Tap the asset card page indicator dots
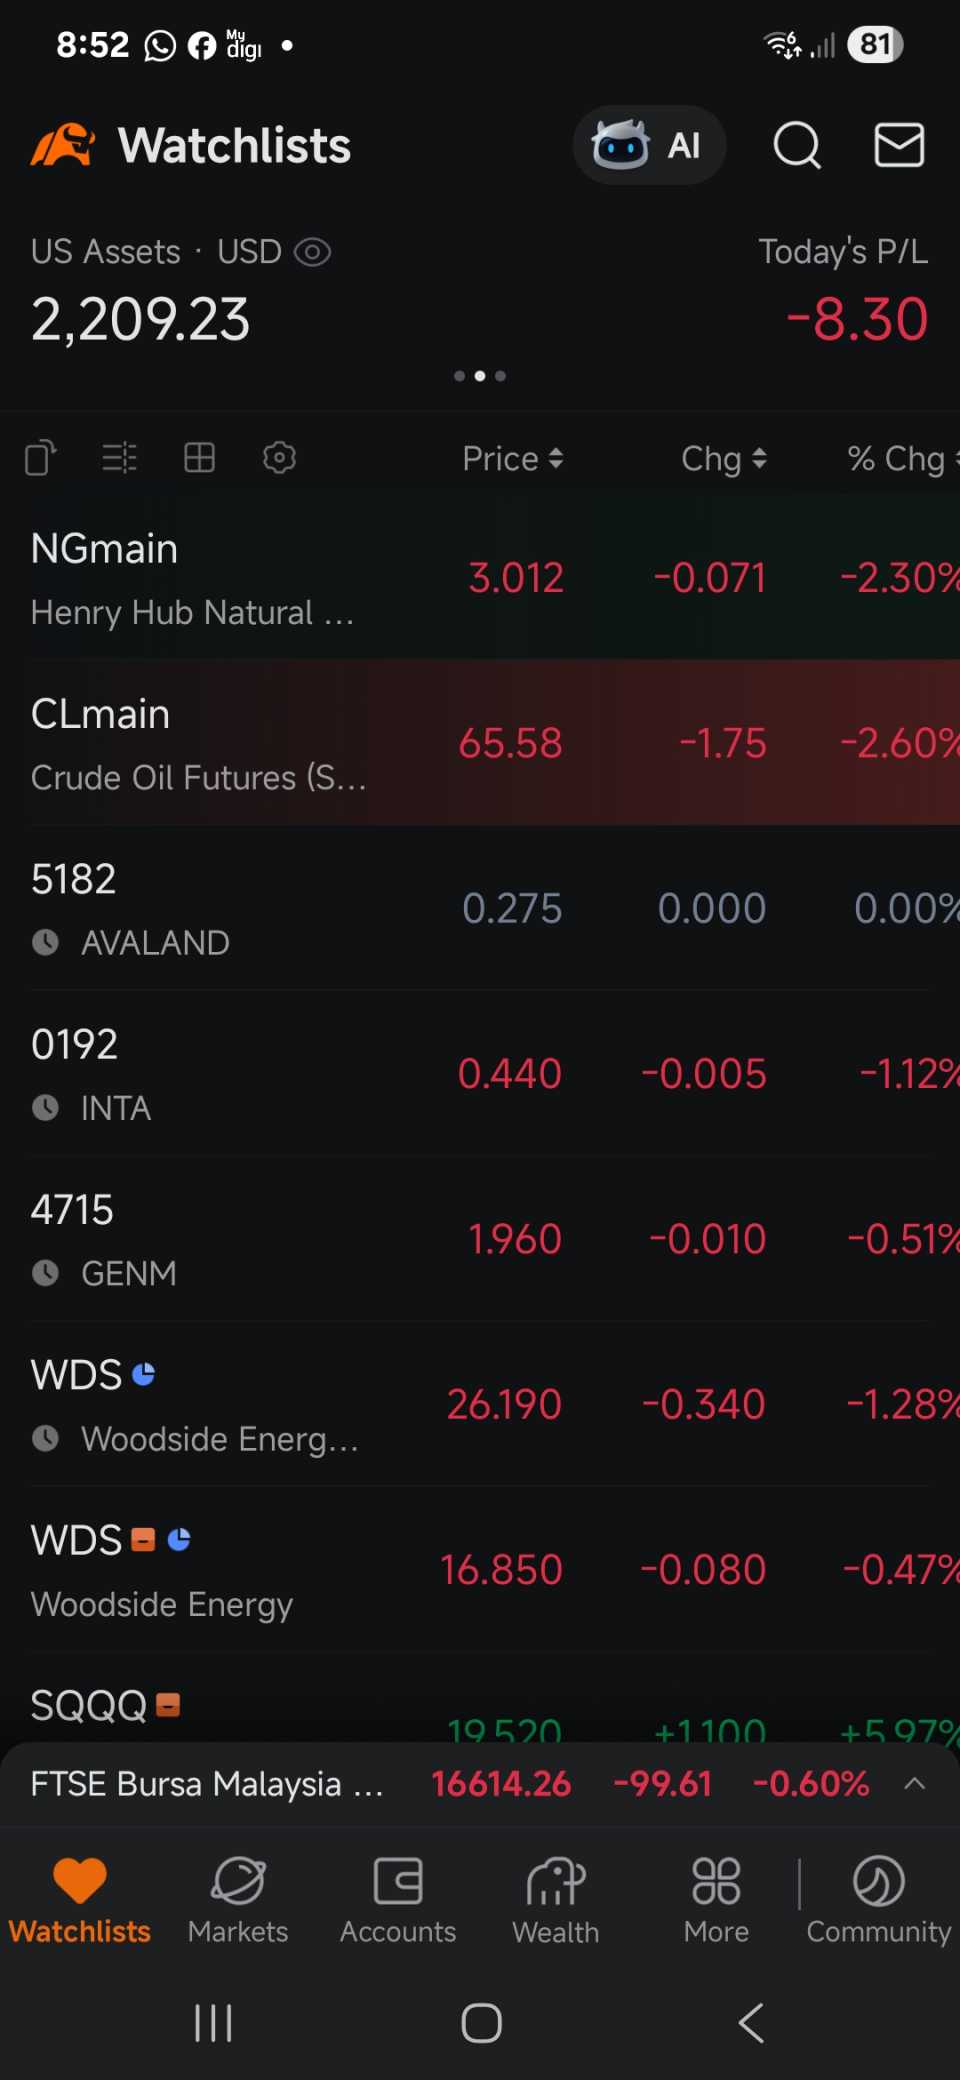The image size is (960, 2080). (480, 376)
